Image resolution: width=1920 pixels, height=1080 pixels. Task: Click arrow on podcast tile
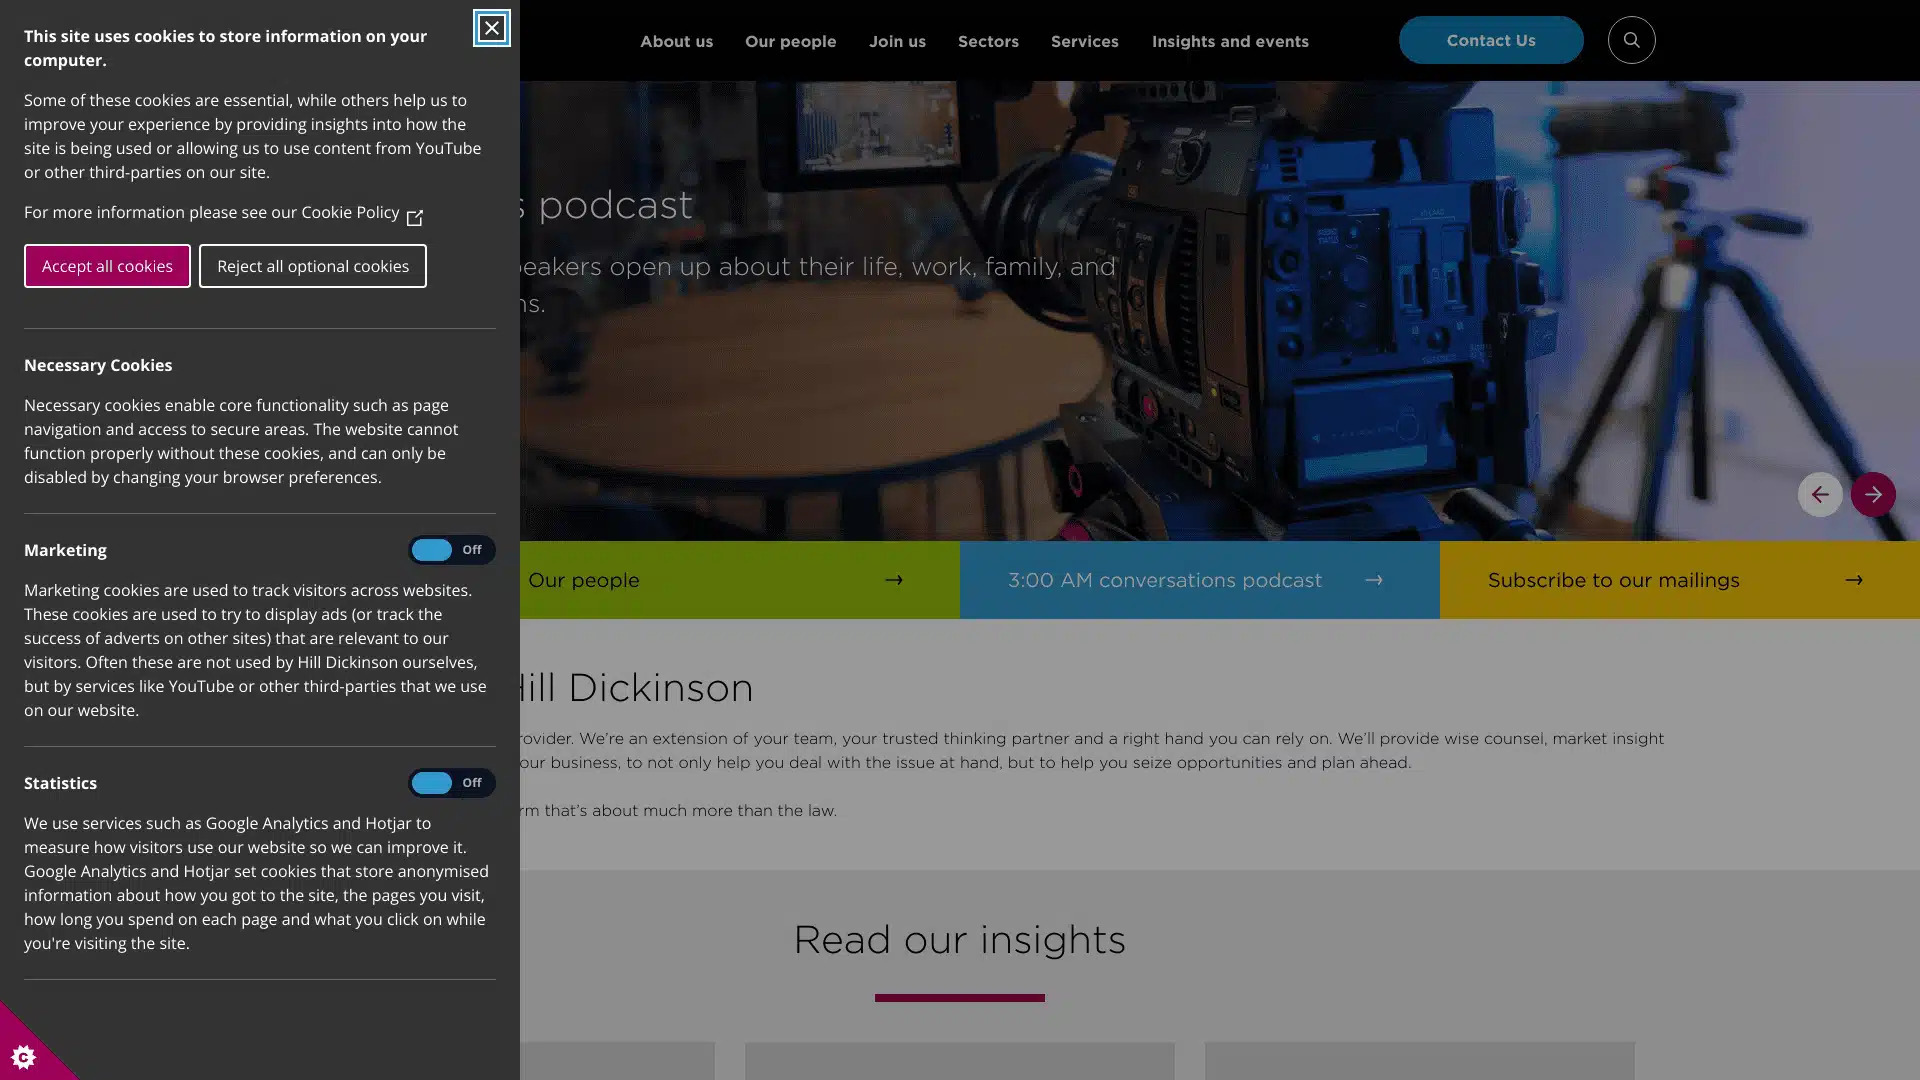click(1373, 580)
